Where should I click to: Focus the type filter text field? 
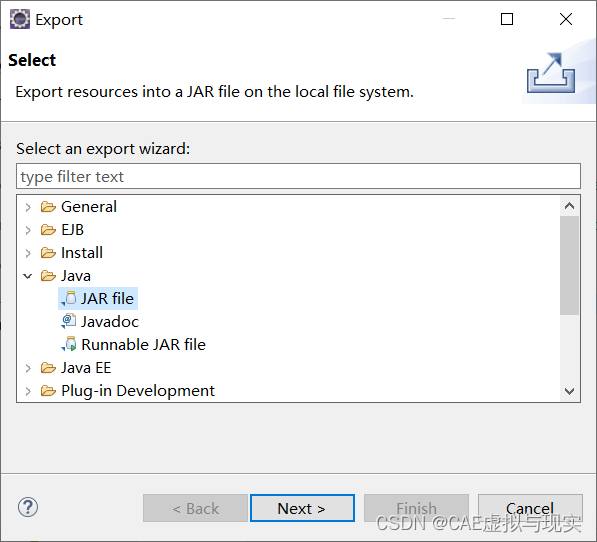298,176
